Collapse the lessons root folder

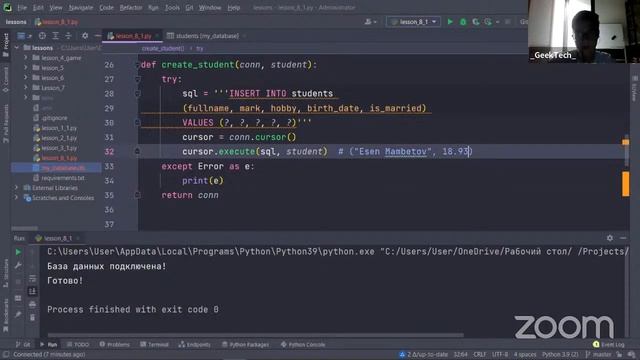(x=17, y=48)
